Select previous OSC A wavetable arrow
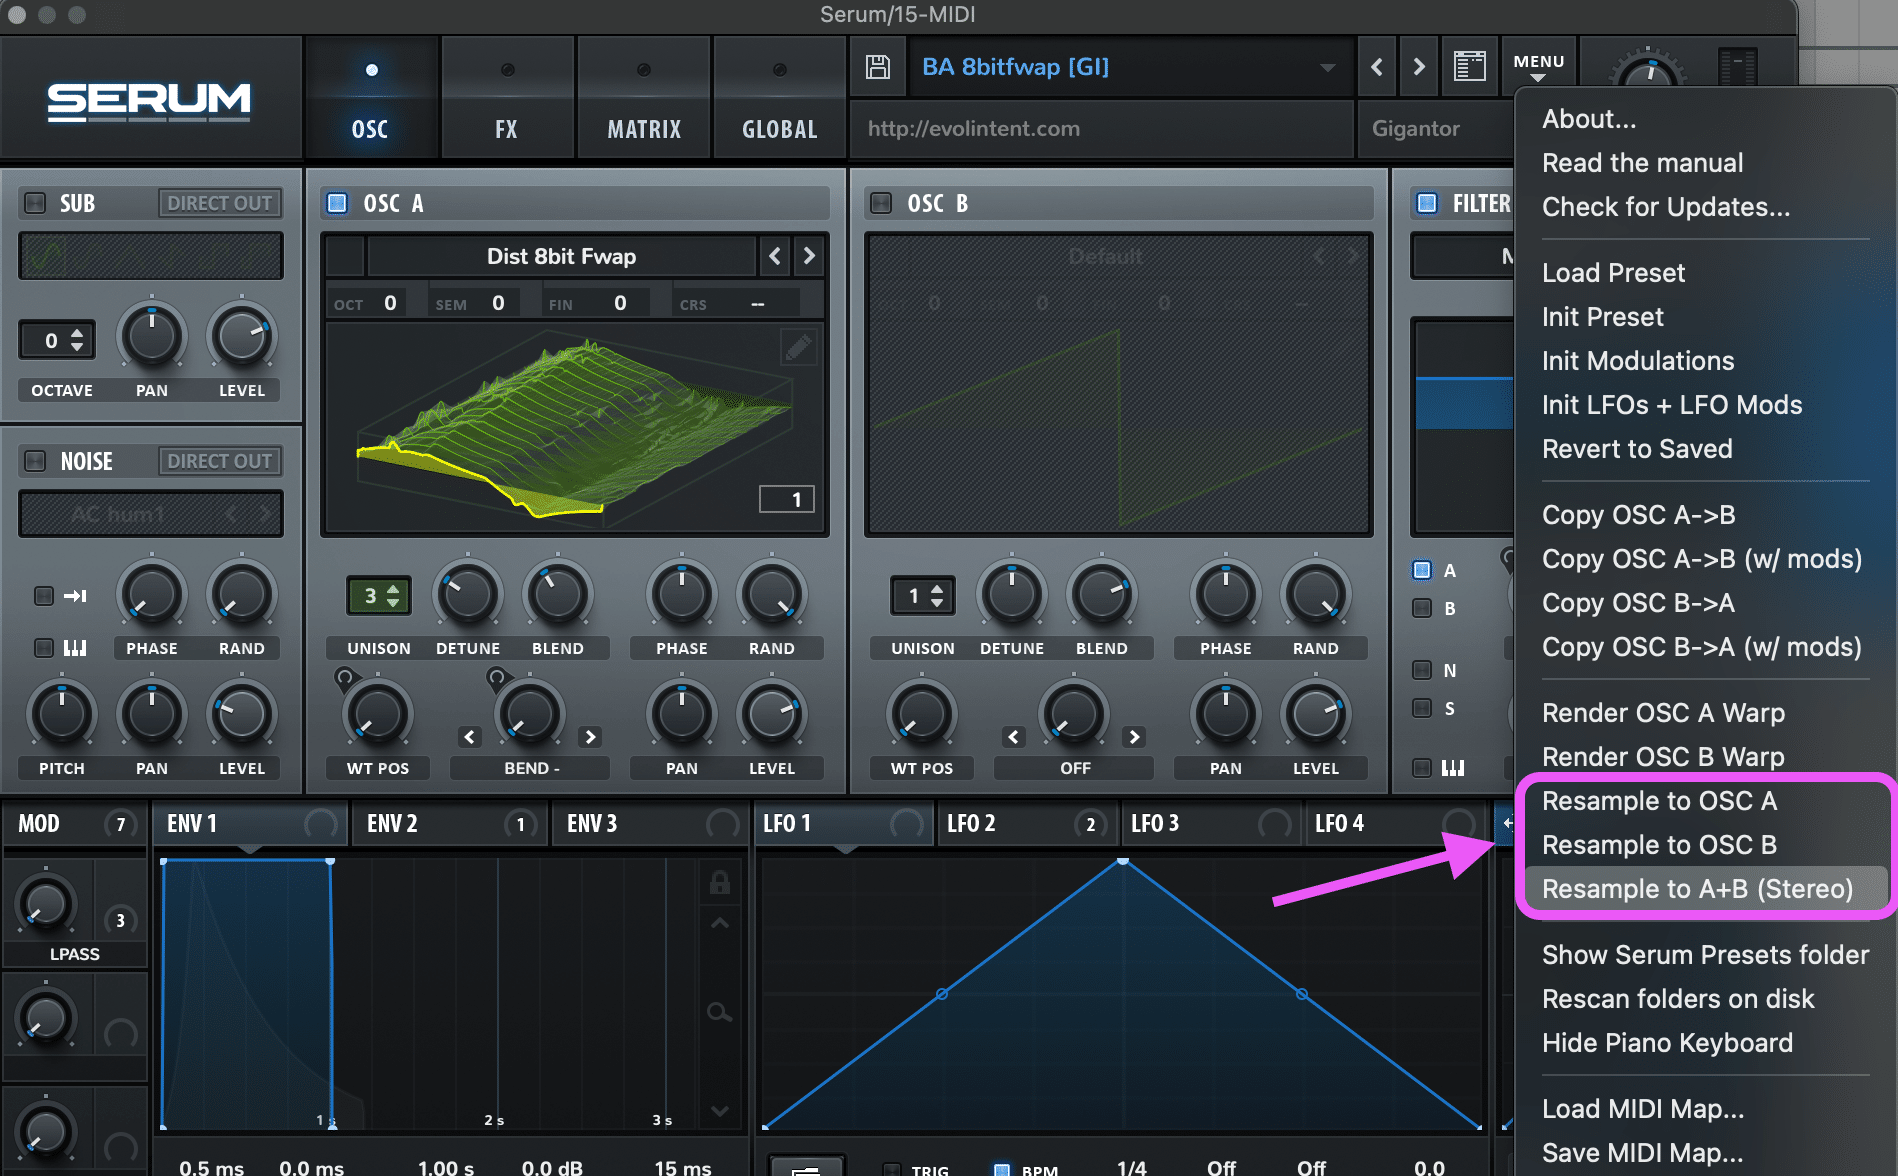Viewport: 1898px width, 1176px height. click(x=774, y=256)
